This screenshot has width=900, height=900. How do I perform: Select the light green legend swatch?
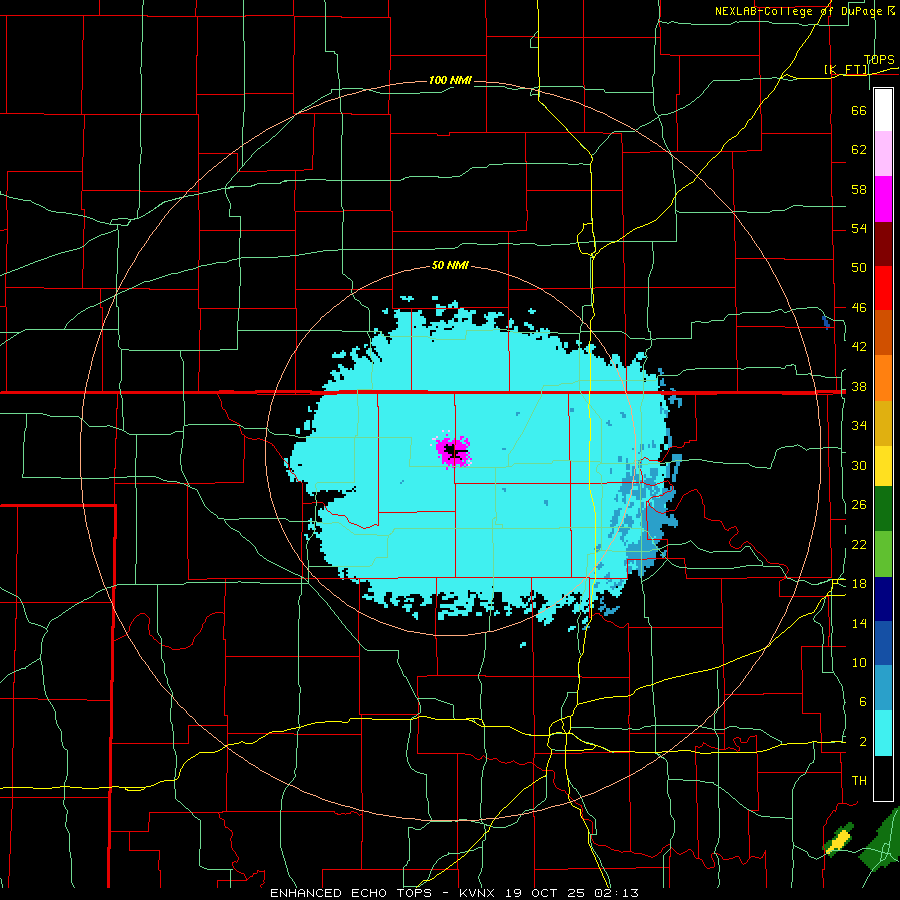coord(883,554)
